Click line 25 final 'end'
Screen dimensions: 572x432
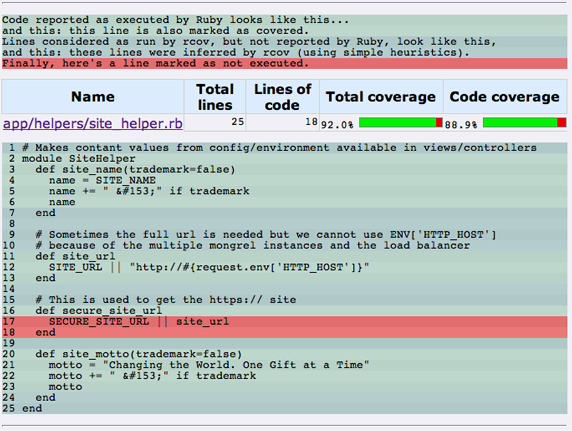pos(285,409)
